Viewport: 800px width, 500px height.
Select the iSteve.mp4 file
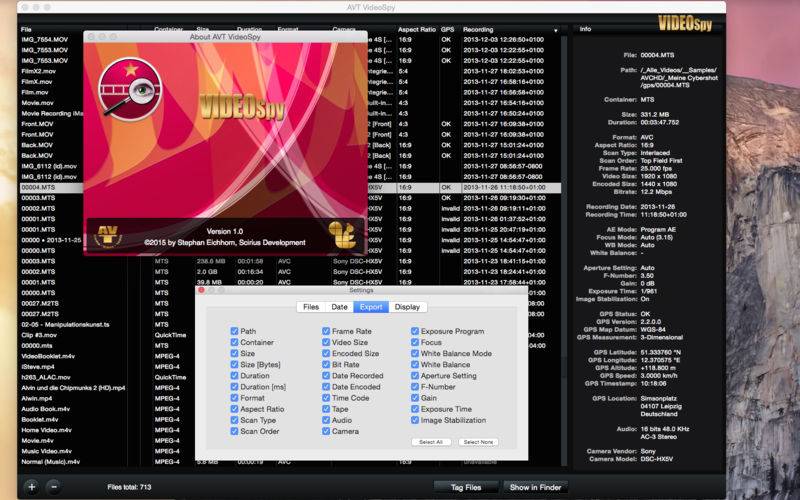point(38,366)
